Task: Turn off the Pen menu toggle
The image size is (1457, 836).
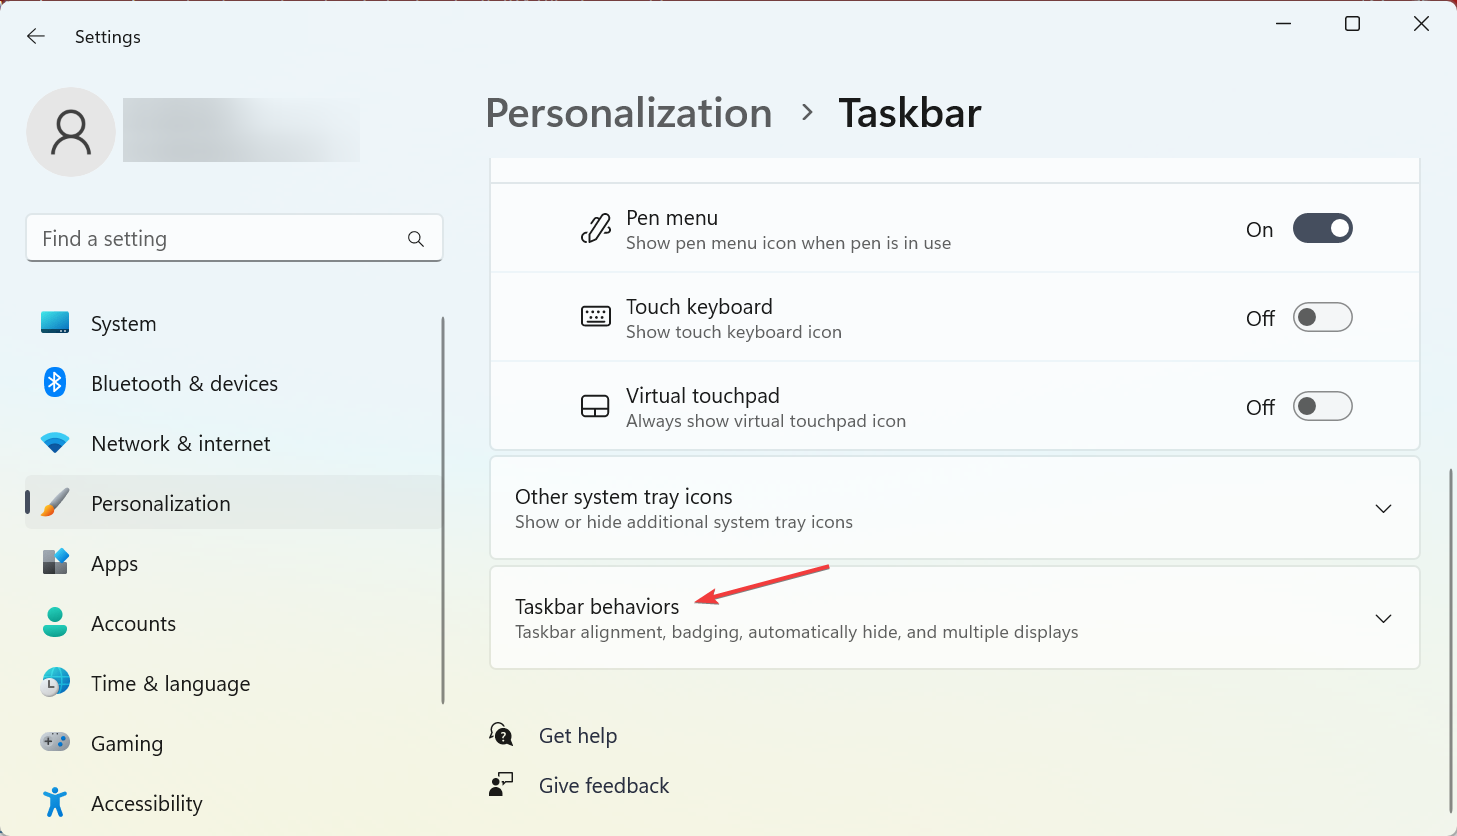Action: pyautogui.click(x=1322, y=229)
